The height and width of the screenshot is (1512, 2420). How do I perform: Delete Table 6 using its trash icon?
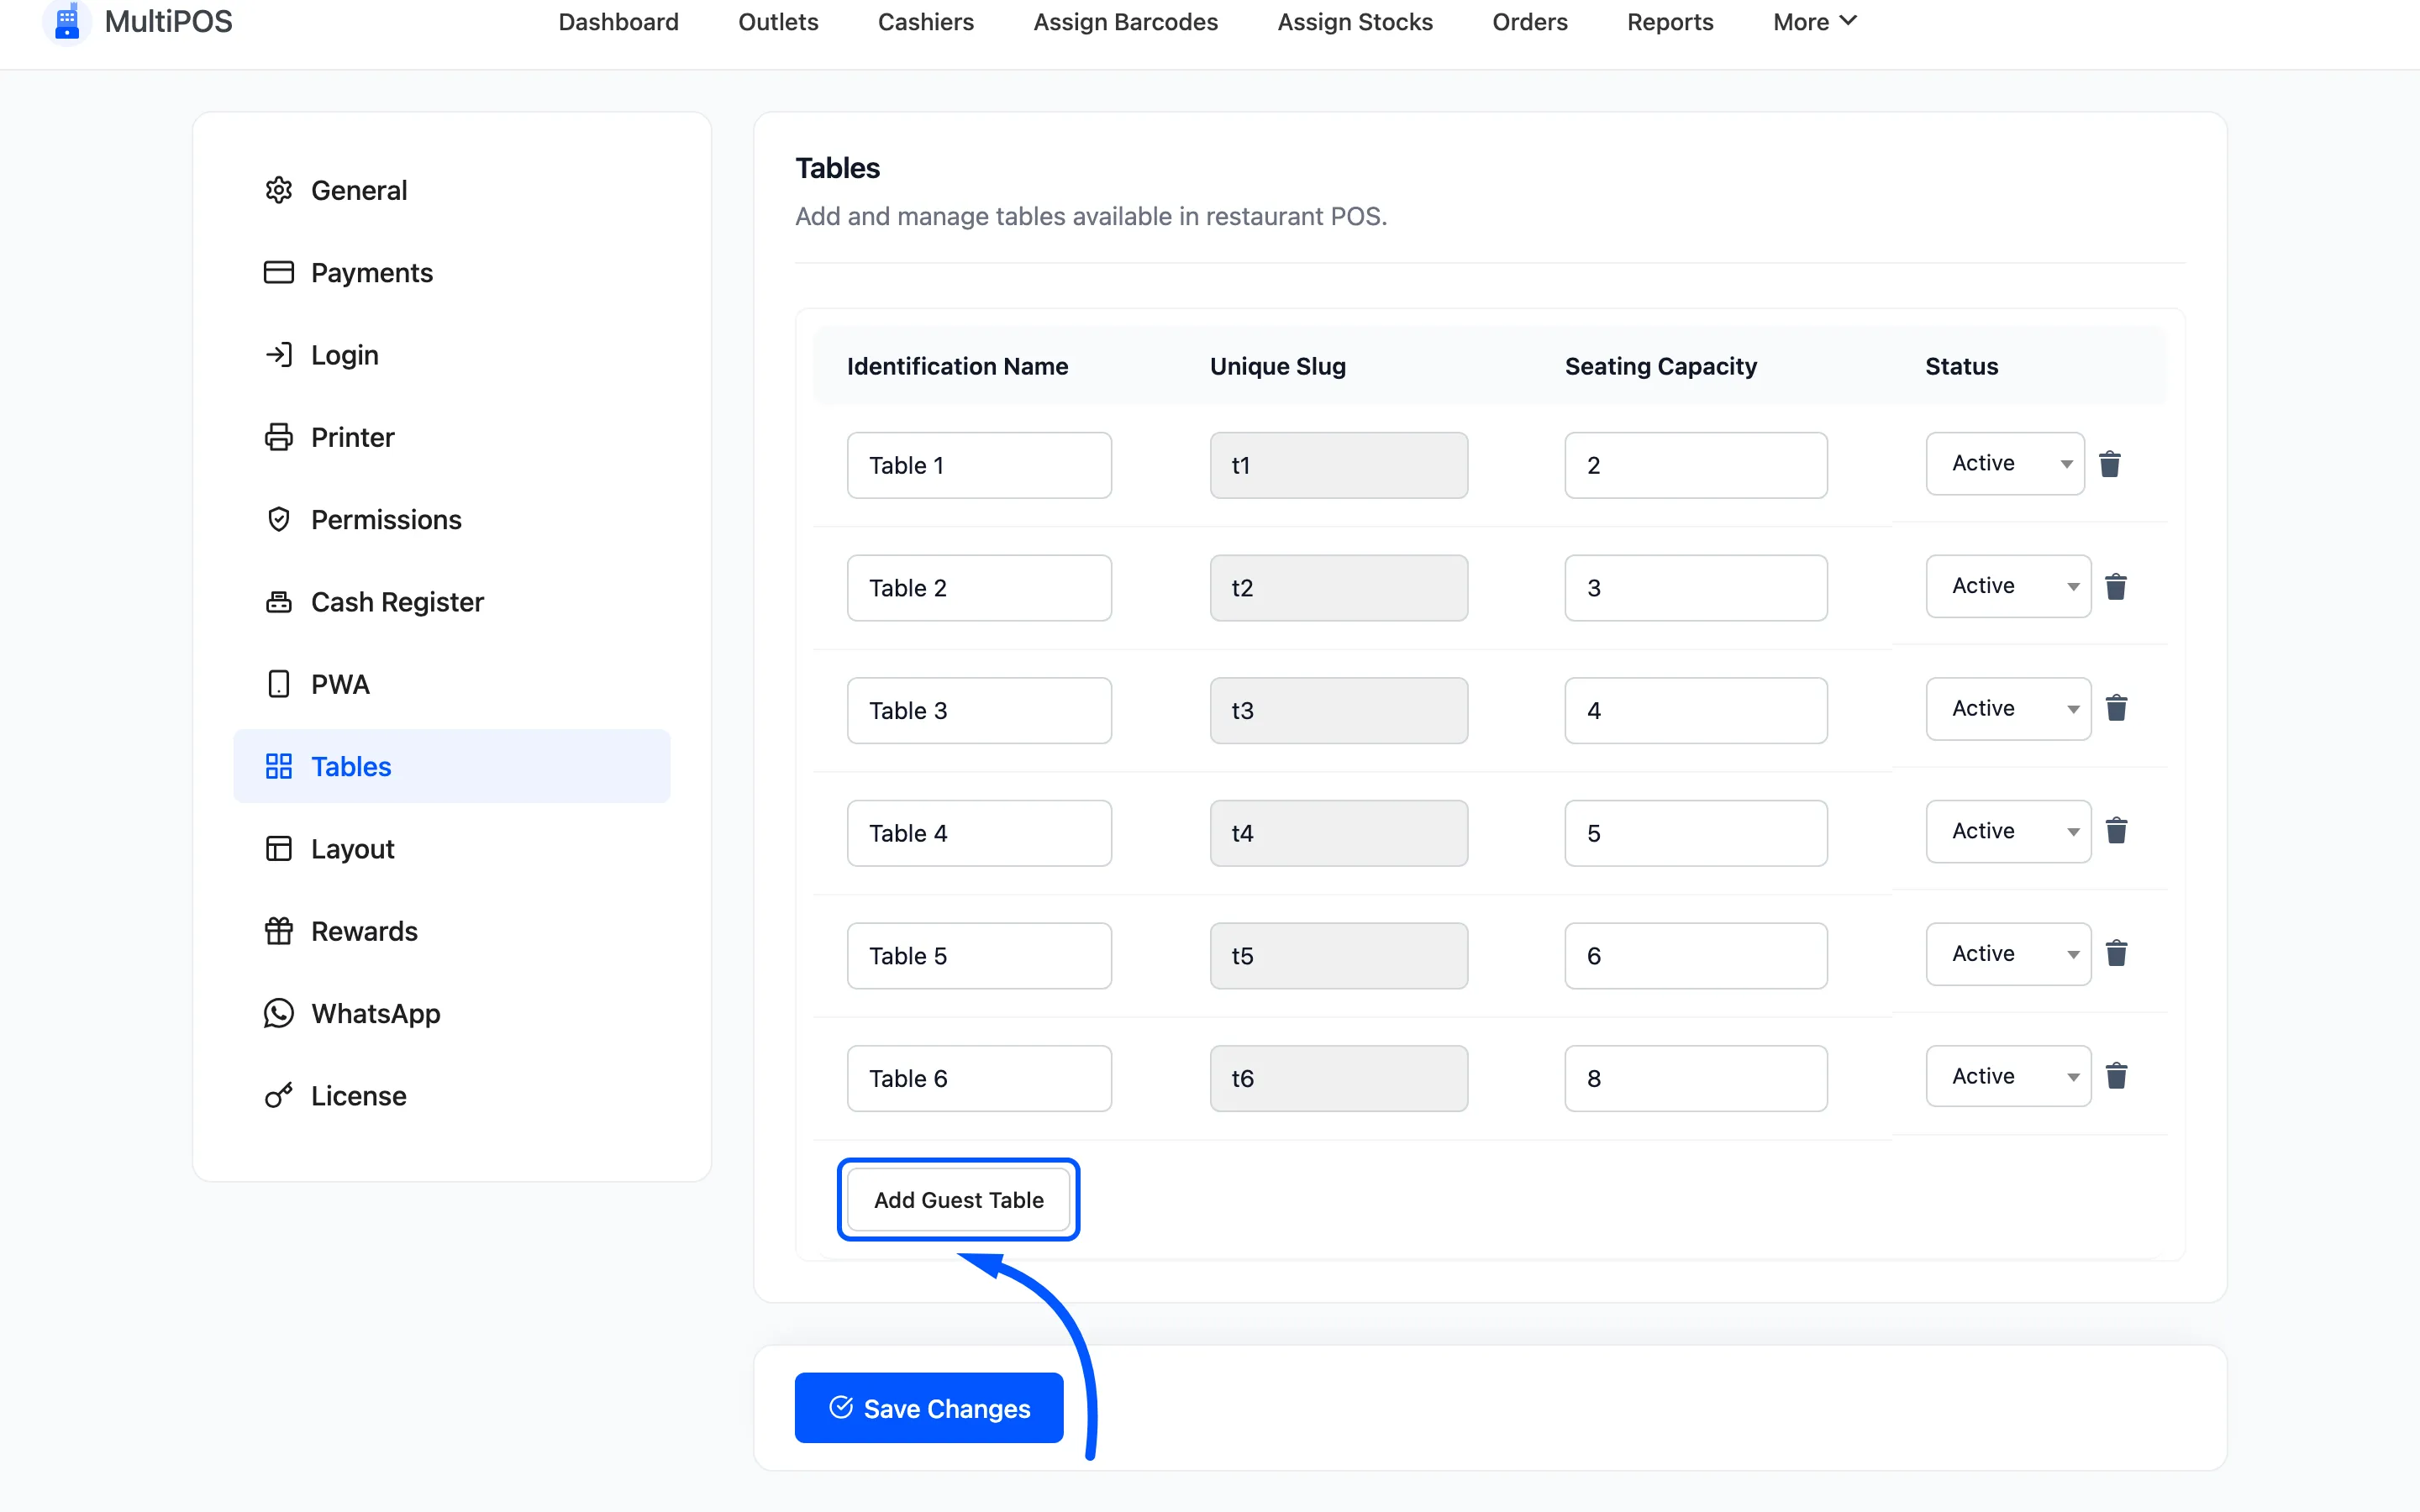pyautogui.click(x=2116, y=1077)
